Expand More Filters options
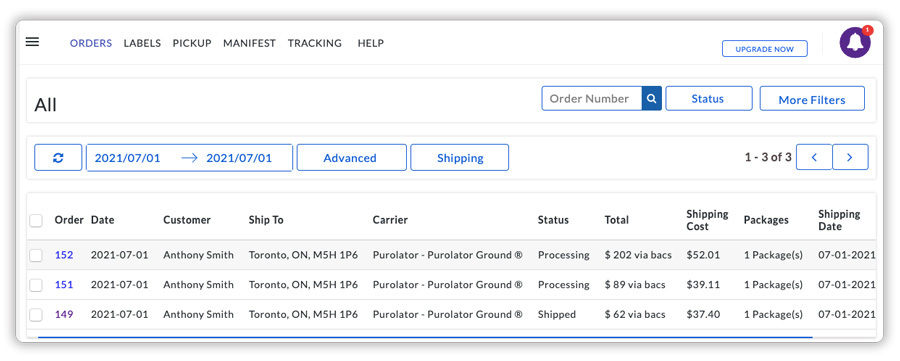 coord(812,99)
